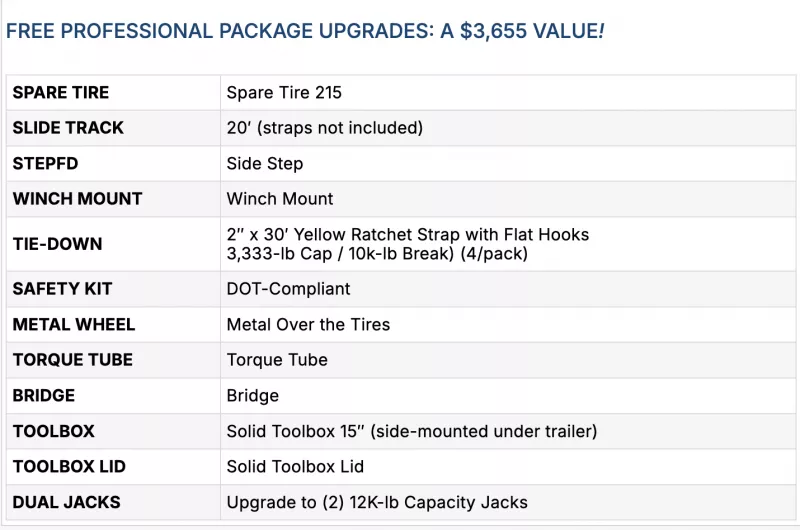The image size is (800, 530).
Task: Click the Spare Tire 215 description
Action: 284,93
